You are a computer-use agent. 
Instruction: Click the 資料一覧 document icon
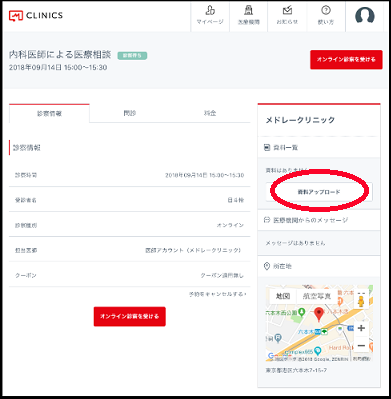(x=267, y=147)
